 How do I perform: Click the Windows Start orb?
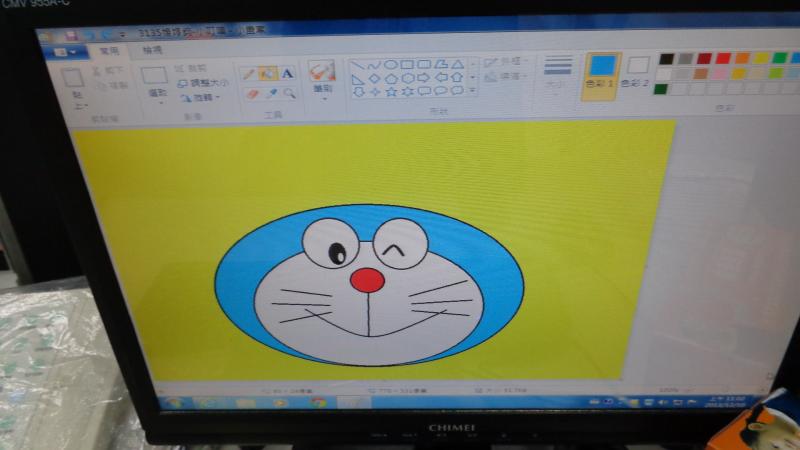click(174, 403)
